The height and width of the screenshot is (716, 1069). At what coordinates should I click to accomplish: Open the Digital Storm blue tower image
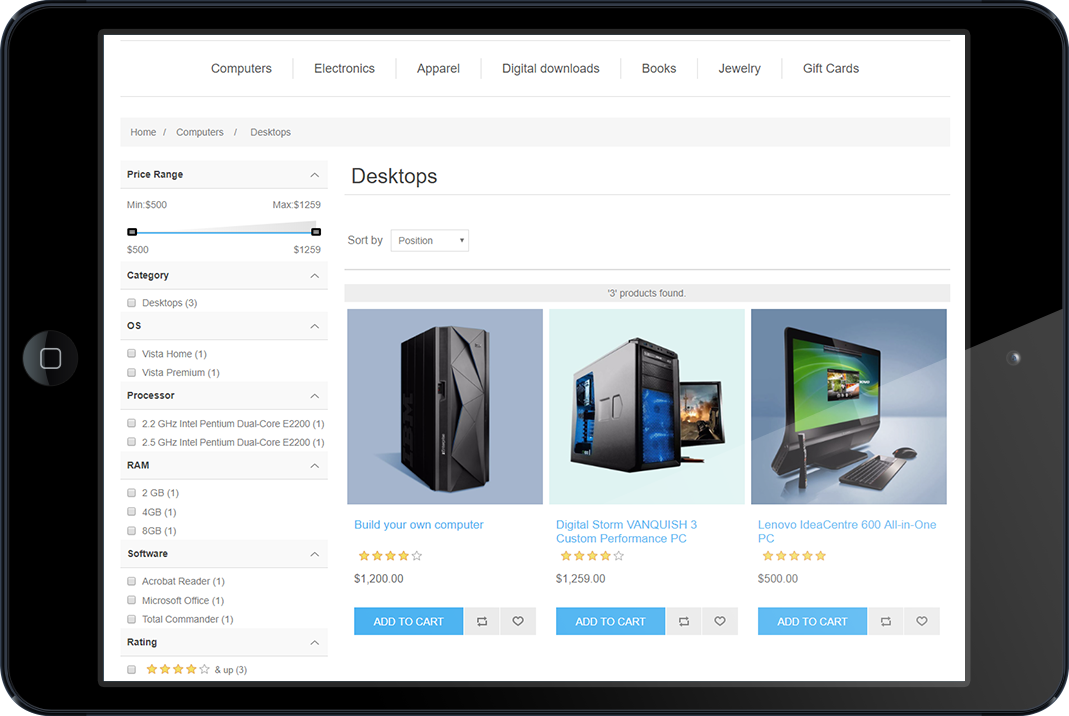pos(647,406)
